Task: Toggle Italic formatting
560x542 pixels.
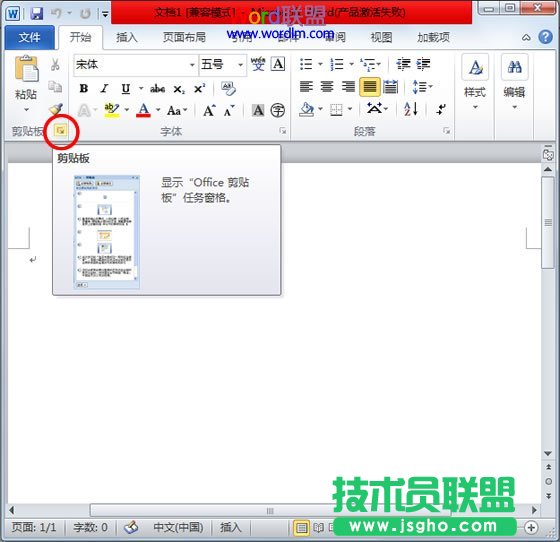Action: tap(104, 89)
